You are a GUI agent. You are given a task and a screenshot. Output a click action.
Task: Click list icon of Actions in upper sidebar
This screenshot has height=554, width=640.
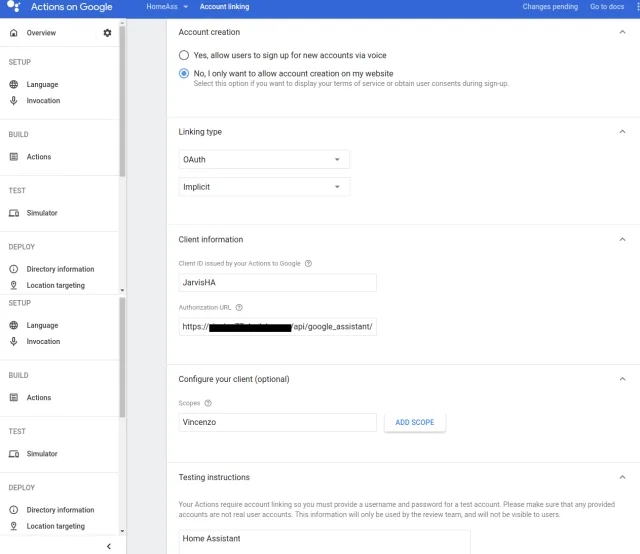pyautogui.click(x=13, y=157)
